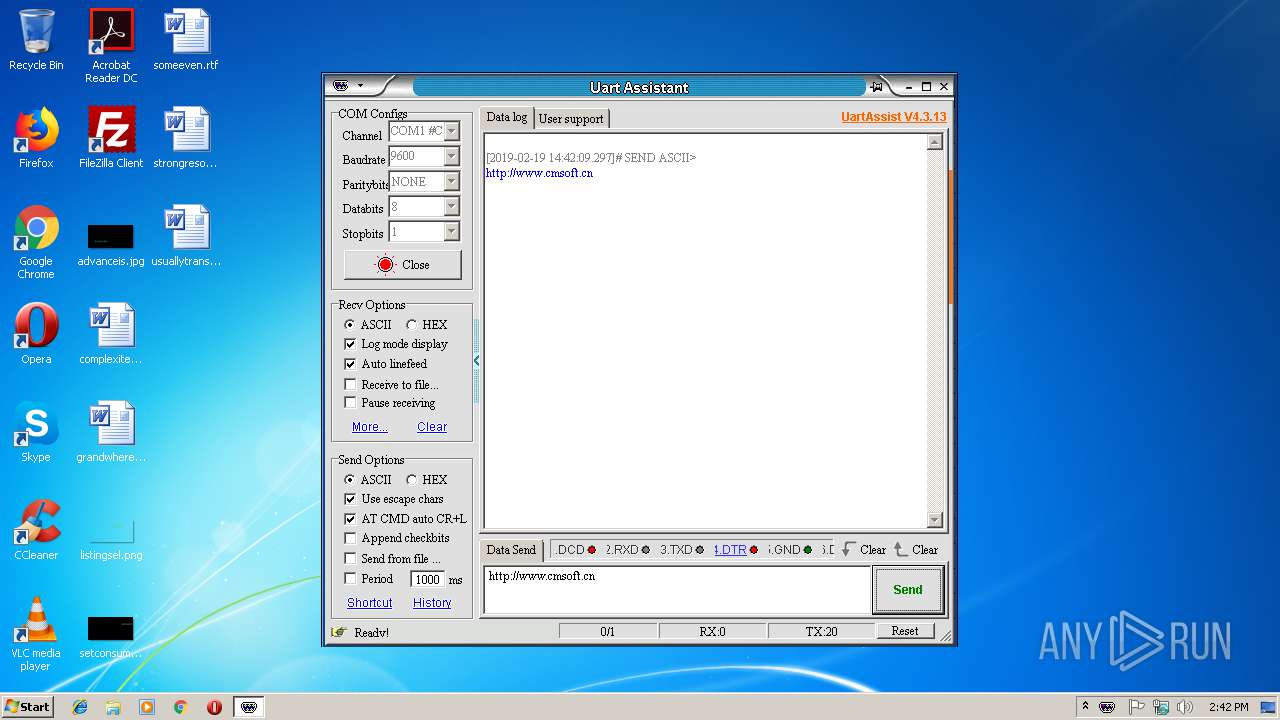Click the UartAssist V4.3.13 version link
Image resolution: width=1280 pixels, height=720 pixels.
point(894,117)
